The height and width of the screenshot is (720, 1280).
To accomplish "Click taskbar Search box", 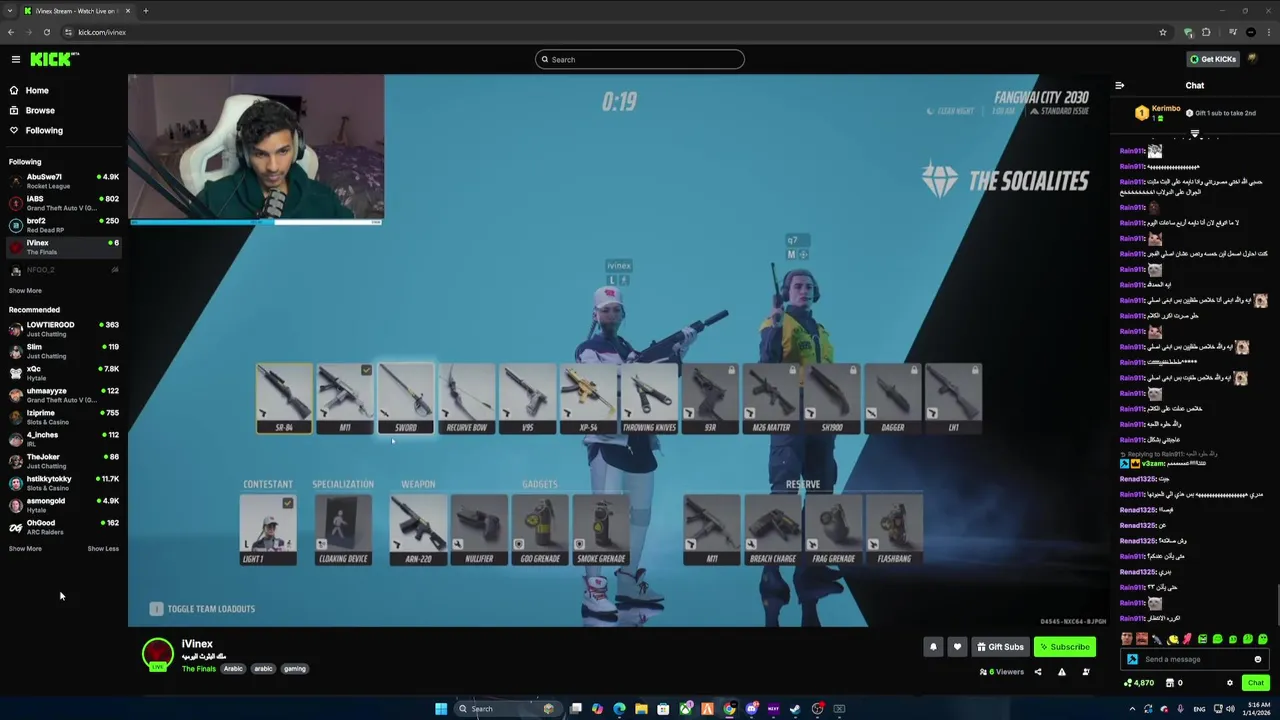I will pos(506,709).
